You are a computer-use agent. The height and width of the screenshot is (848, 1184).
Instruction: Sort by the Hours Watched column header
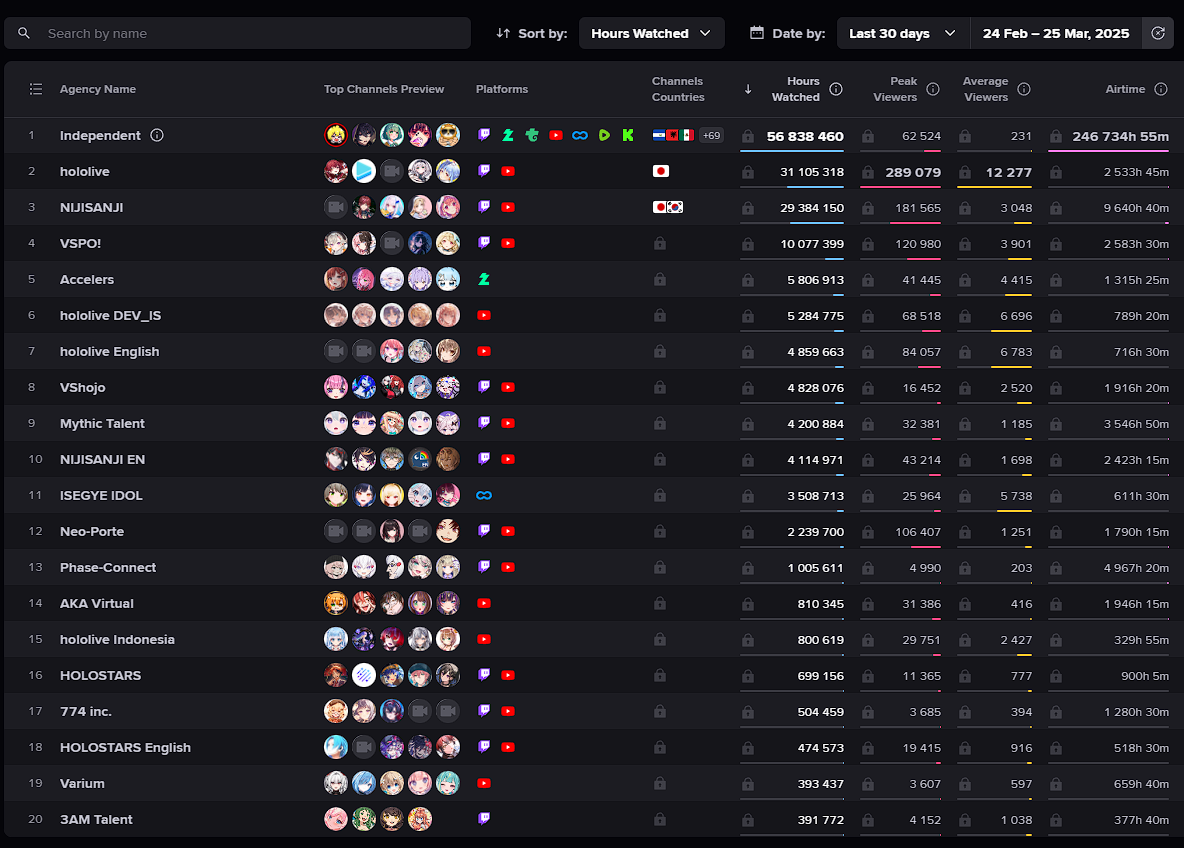coord(795,89)
